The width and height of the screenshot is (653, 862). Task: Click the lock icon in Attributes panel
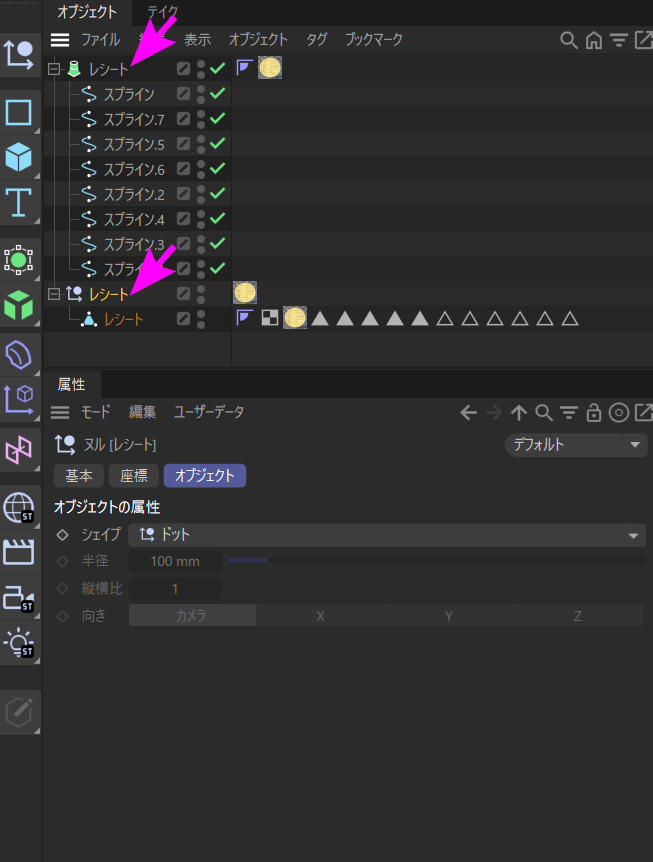594,412
